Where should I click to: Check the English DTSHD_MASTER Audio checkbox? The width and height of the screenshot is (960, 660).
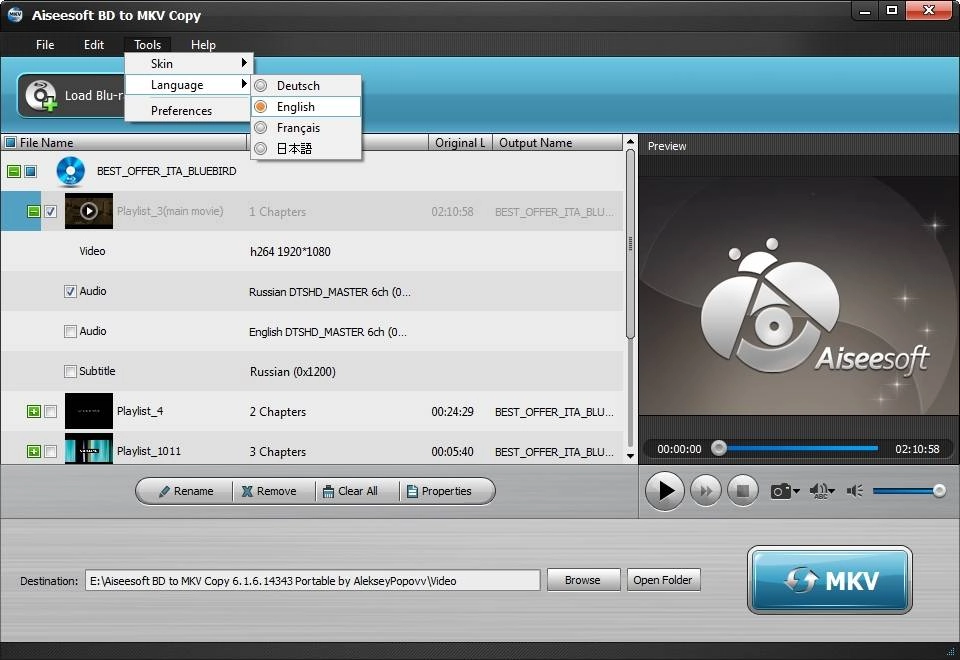click(x=70, y=331)
